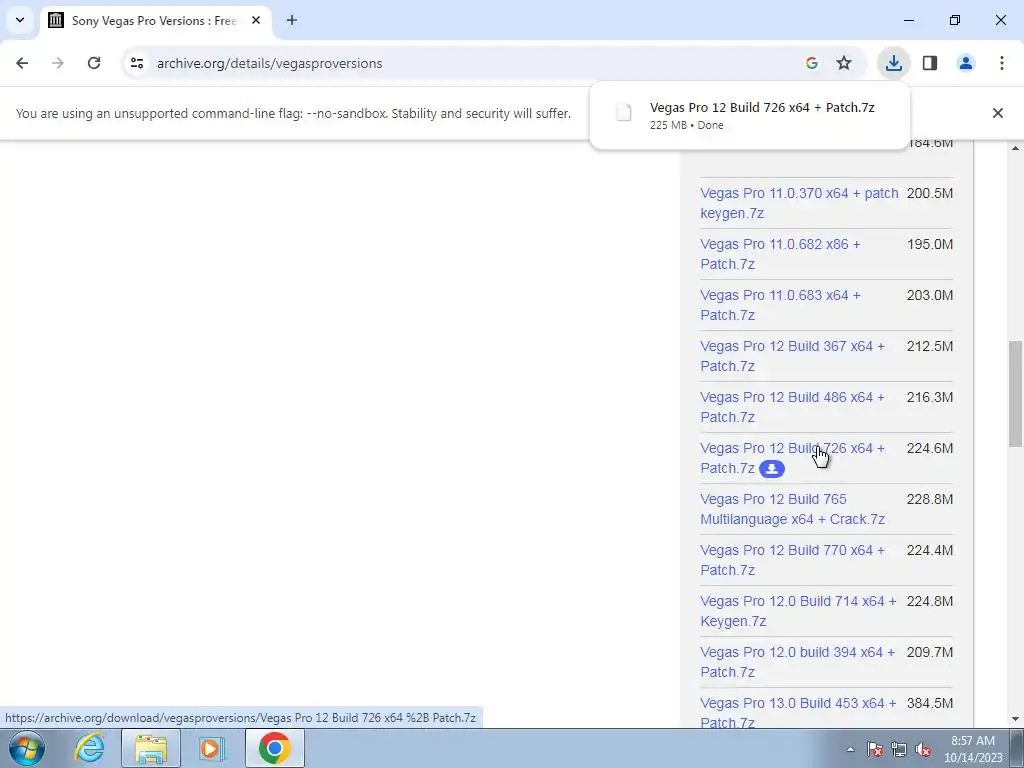Image resolution: width=1024 pixels, height=768 pixels.
Task: Click the 384.5M file size text
Action: (930, 703)
